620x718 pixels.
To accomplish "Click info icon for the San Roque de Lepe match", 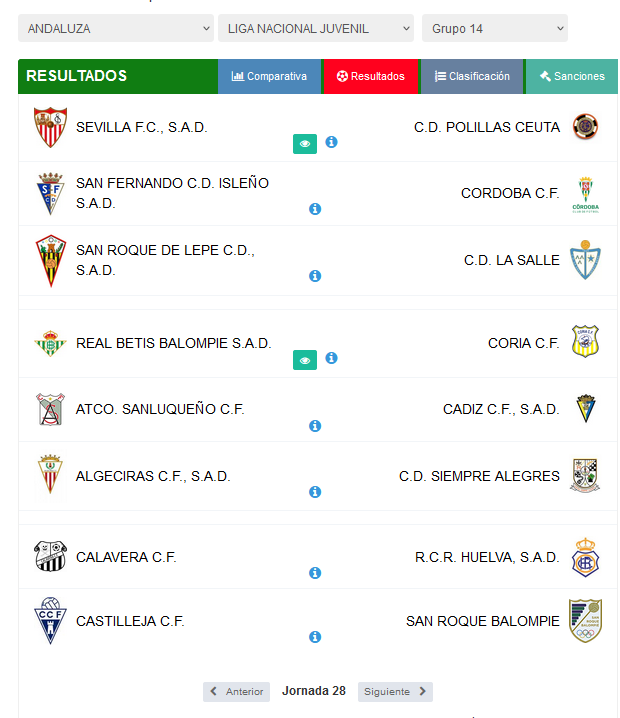I will (x=315, y=276).
